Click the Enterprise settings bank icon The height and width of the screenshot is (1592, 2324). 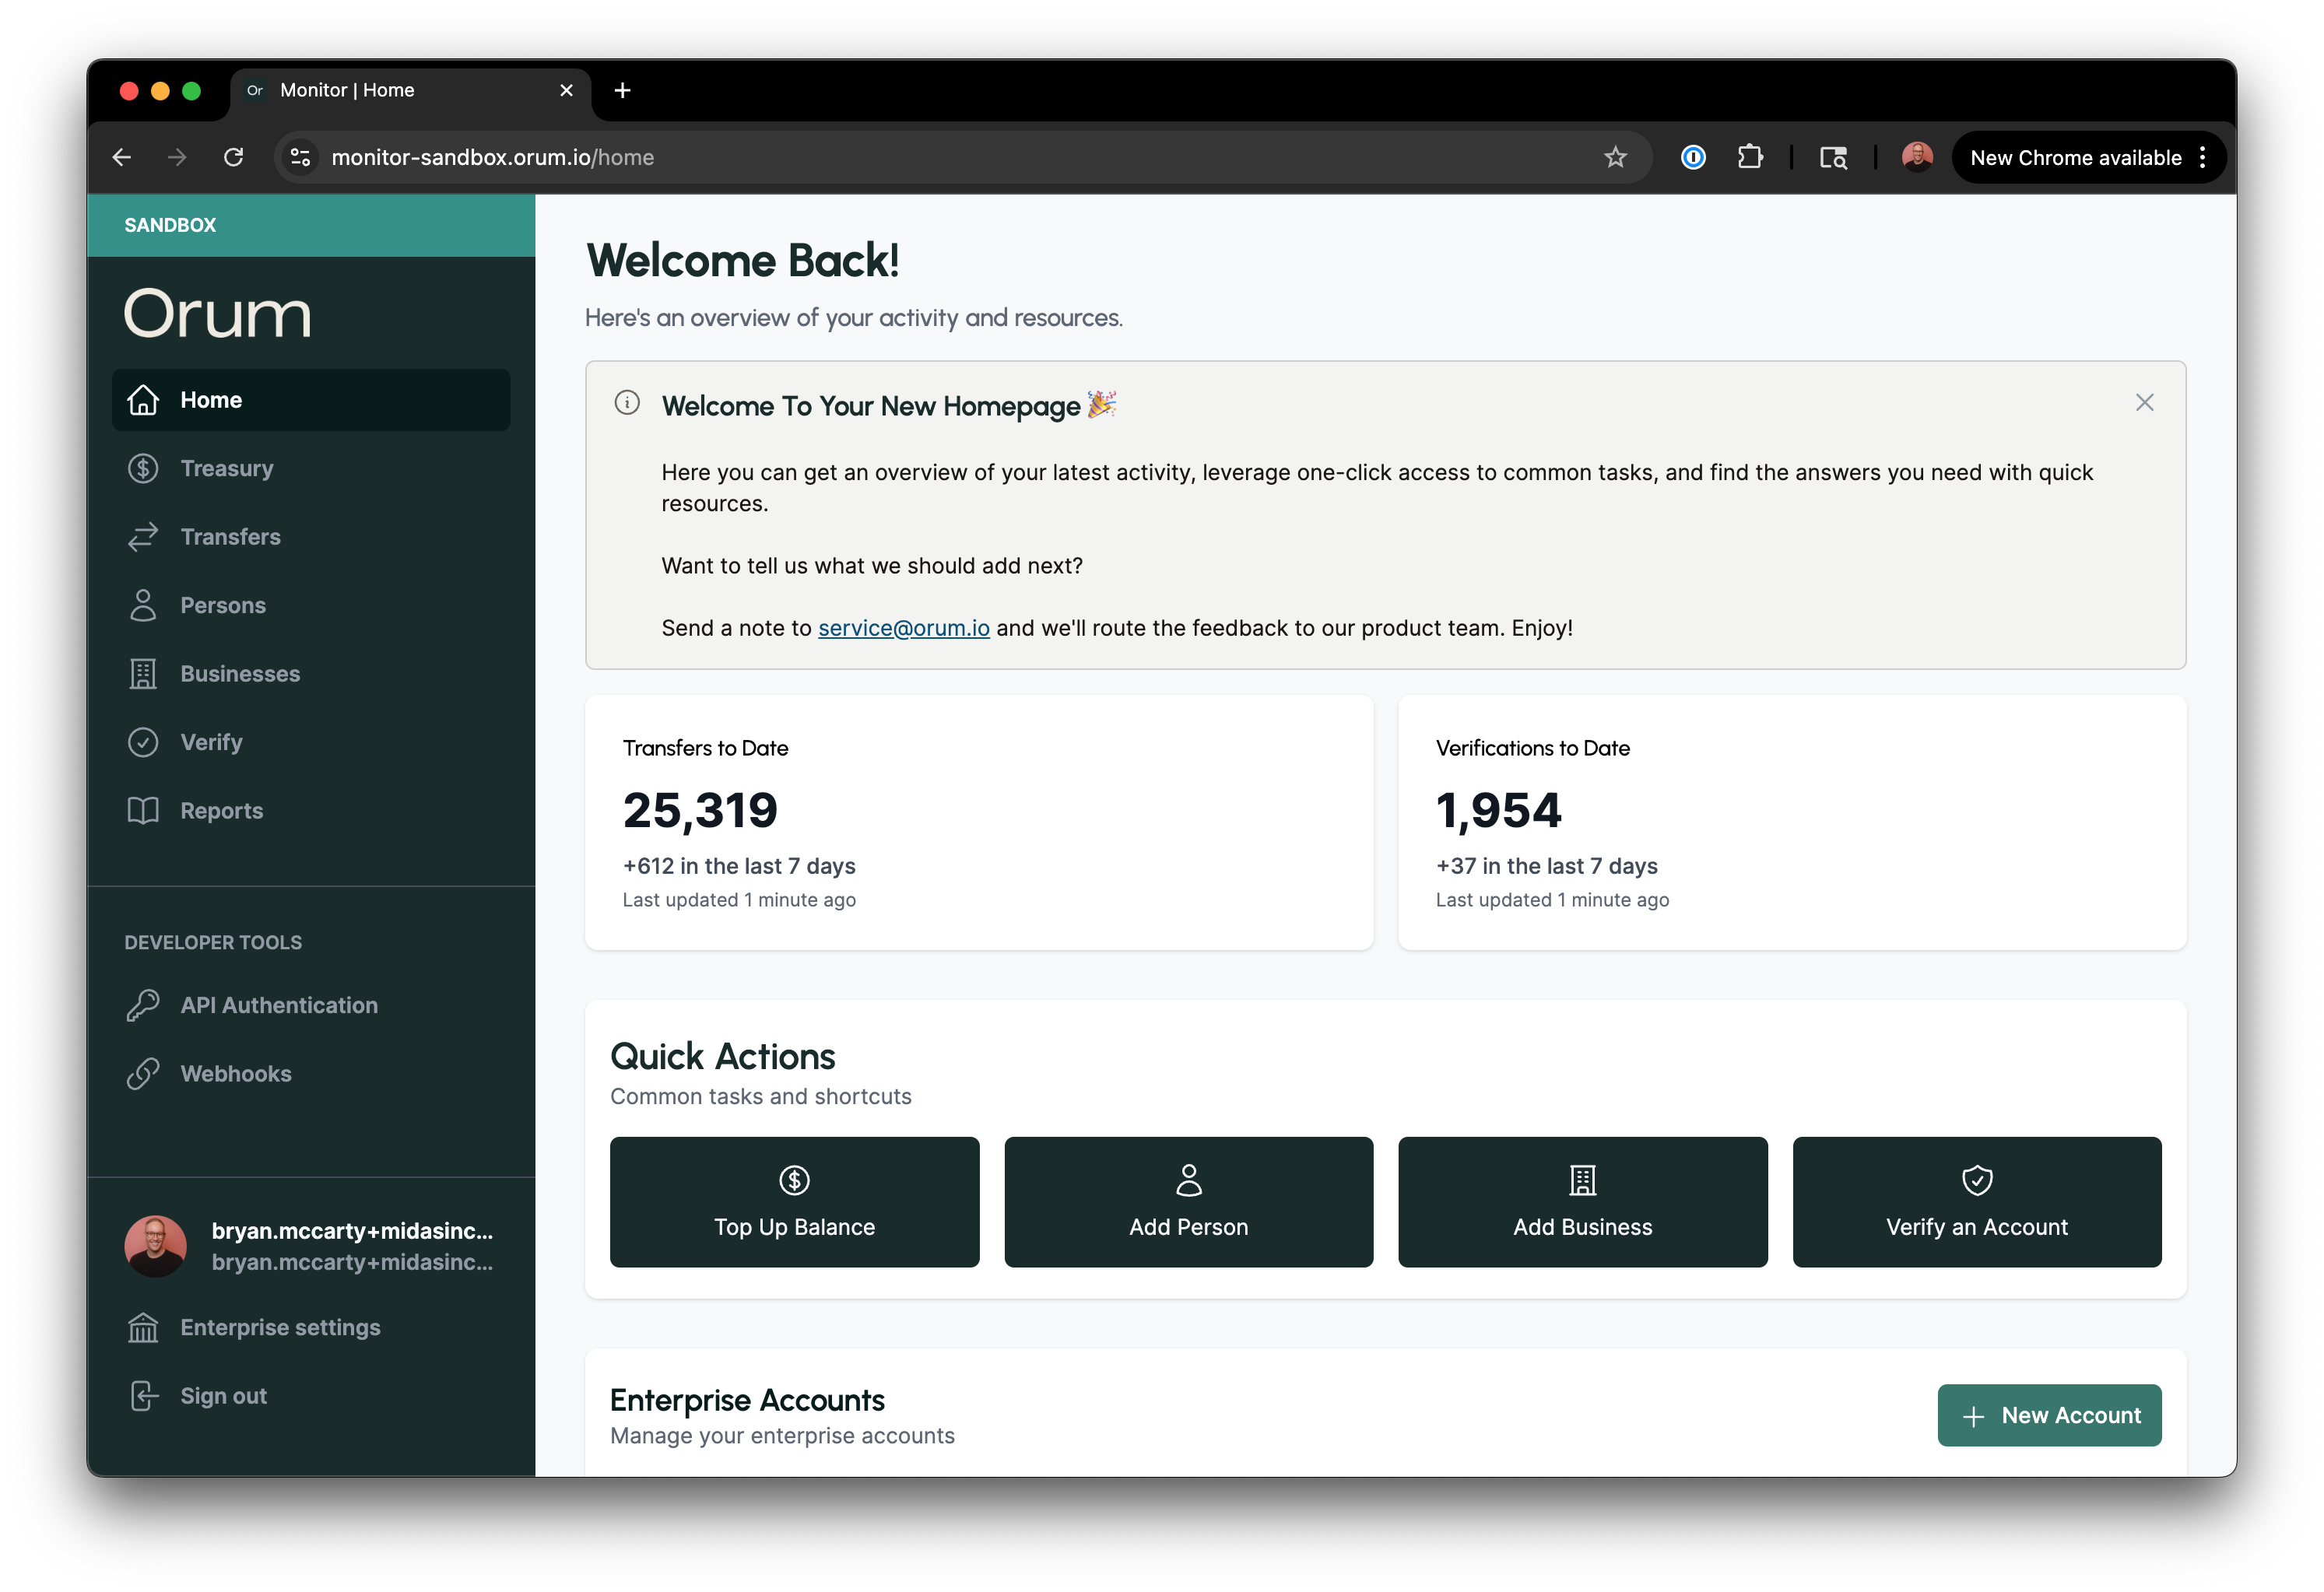[x=143, y=1327]
